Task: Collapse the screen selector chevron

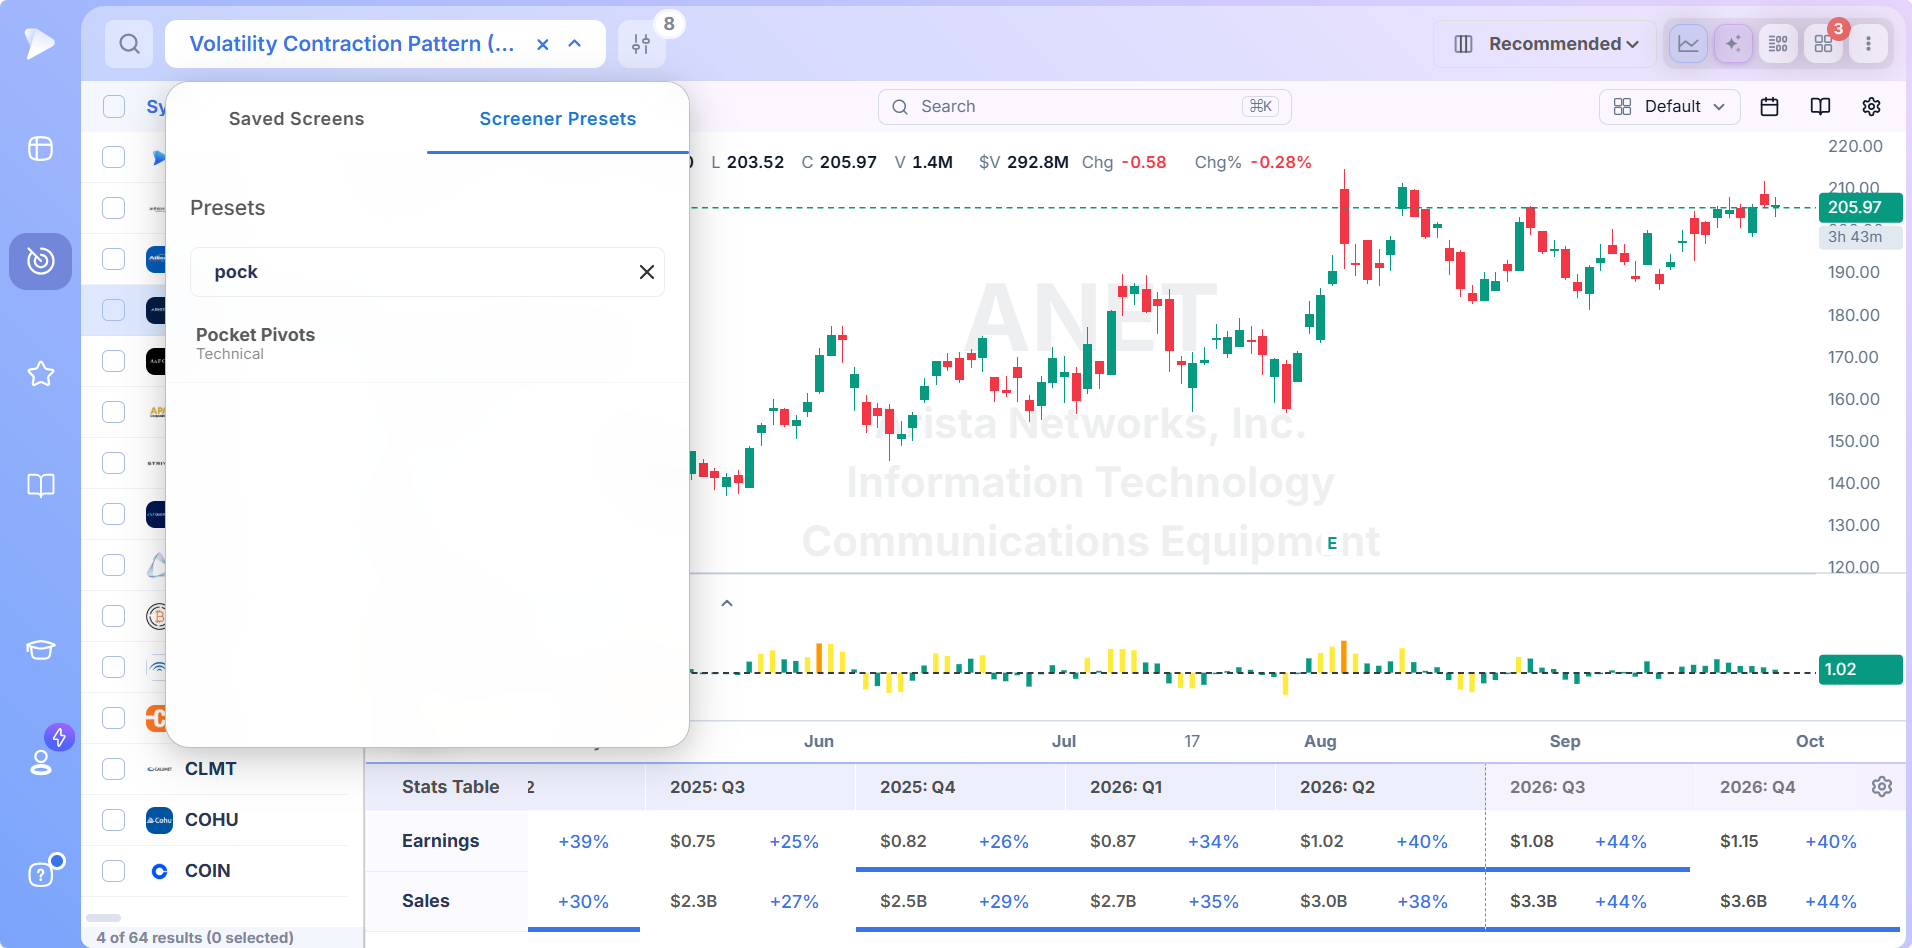Action: pyautogui.click(x=574, y=44)
